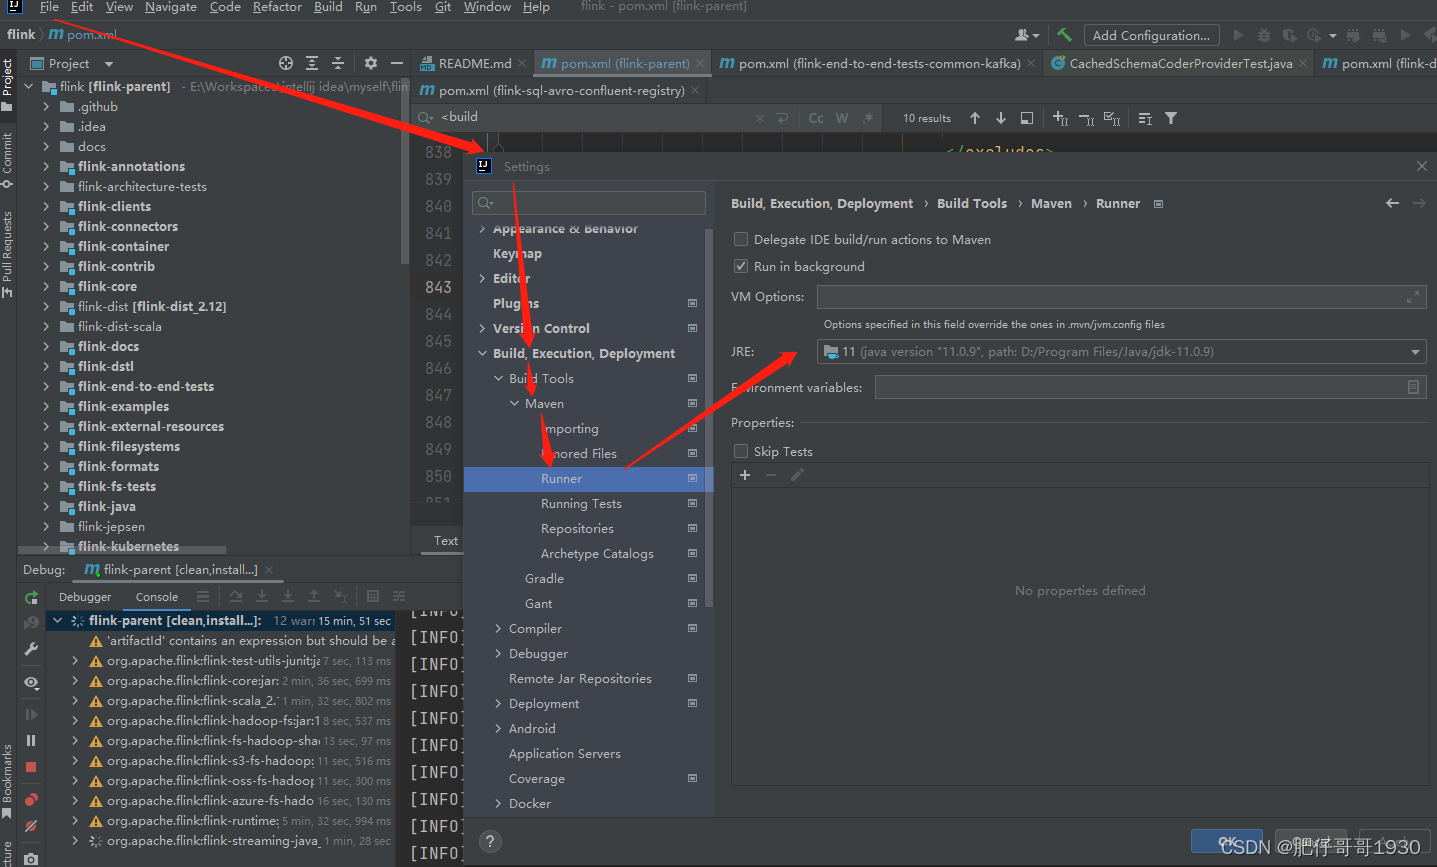Toggle Match Case Cc in find bar
Image resolution: width=1437 pixels, height=867 pixels.
point(816,118)
